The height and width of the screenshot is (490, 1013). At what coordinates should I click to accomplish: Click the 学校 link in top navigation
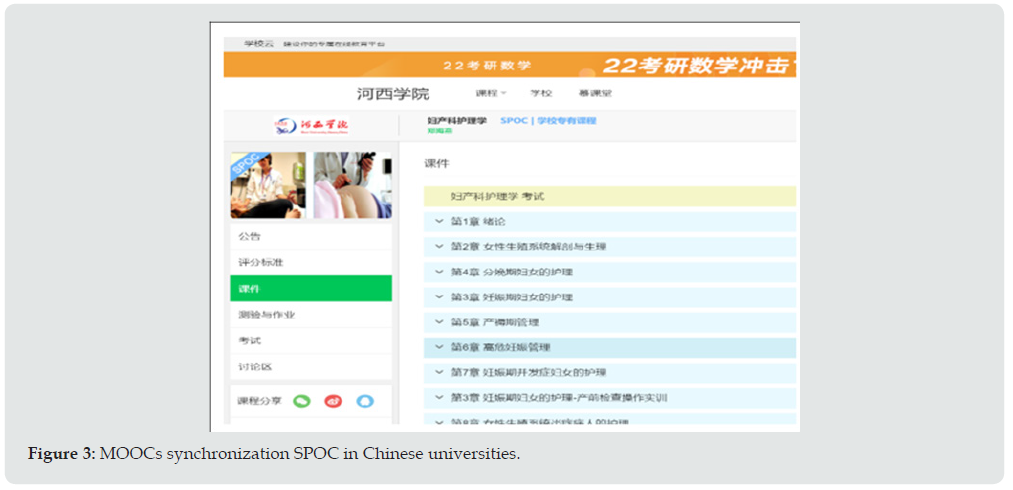coord(541,93)
